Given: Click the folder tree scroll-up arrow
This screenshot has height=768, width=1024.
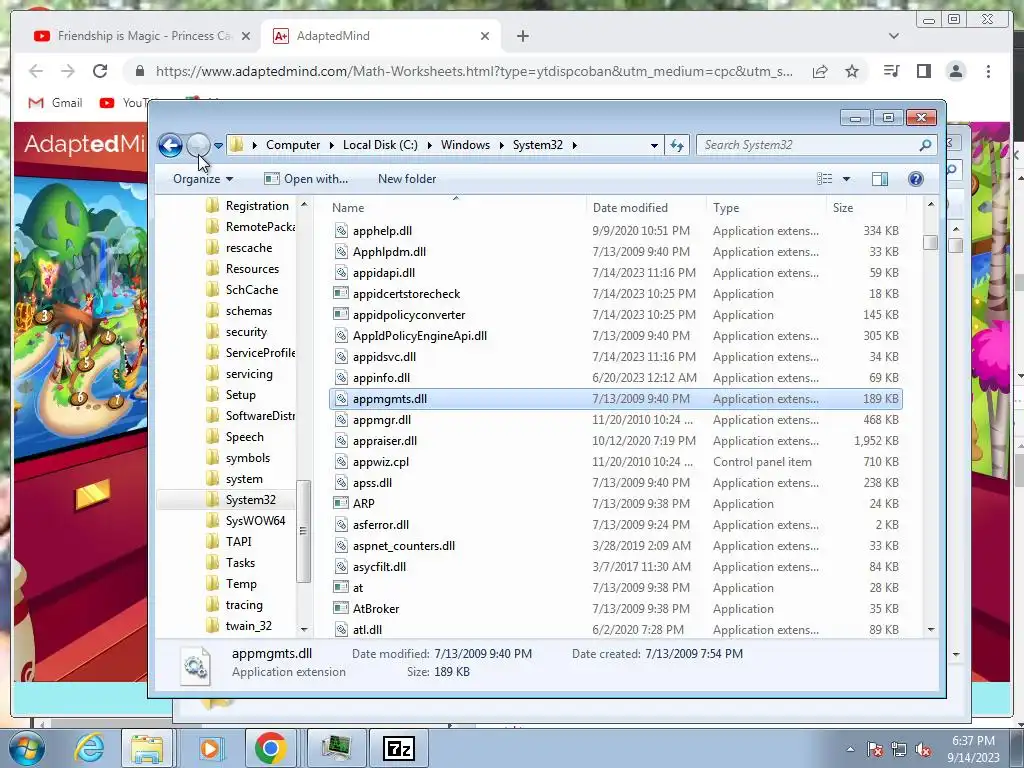Looking at the screenshot, I should [304, 205].
